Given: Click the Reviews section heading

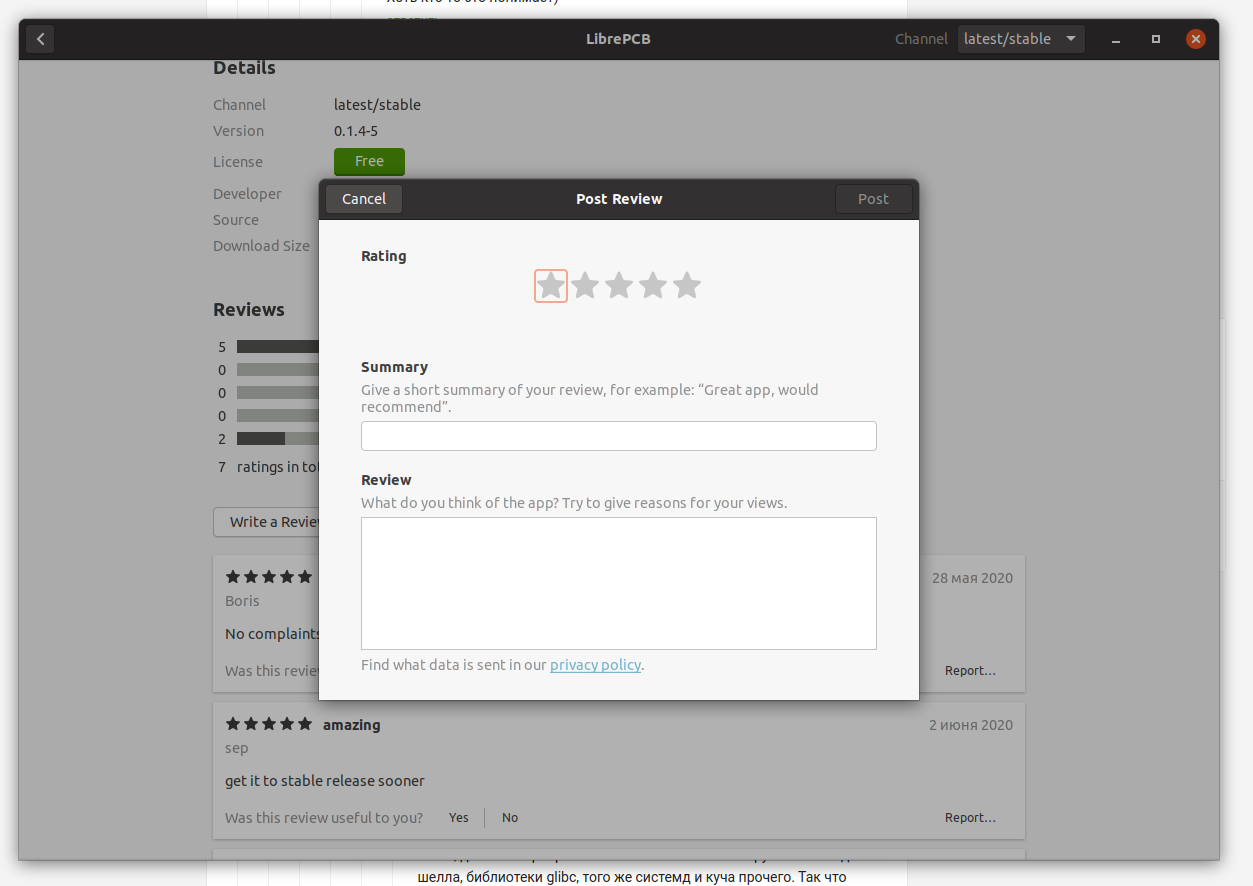Looking at the screenshot, I should click(249, 310).
